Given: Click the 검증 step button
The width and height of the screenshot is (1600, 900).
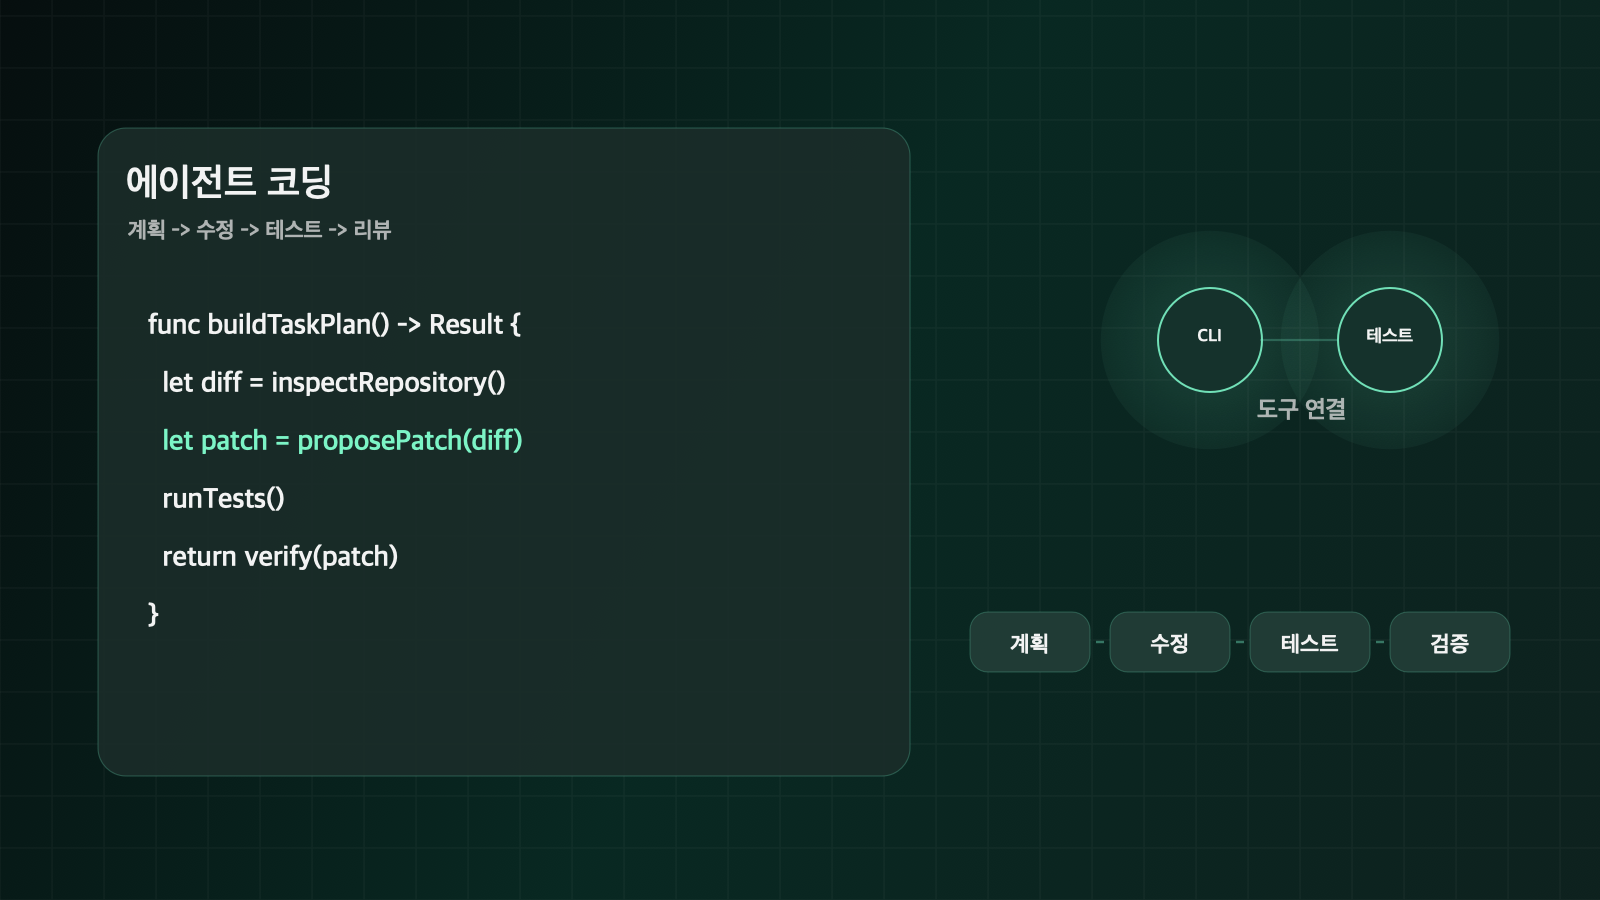Looking at the screenshot, I should tap(1449, 643).
